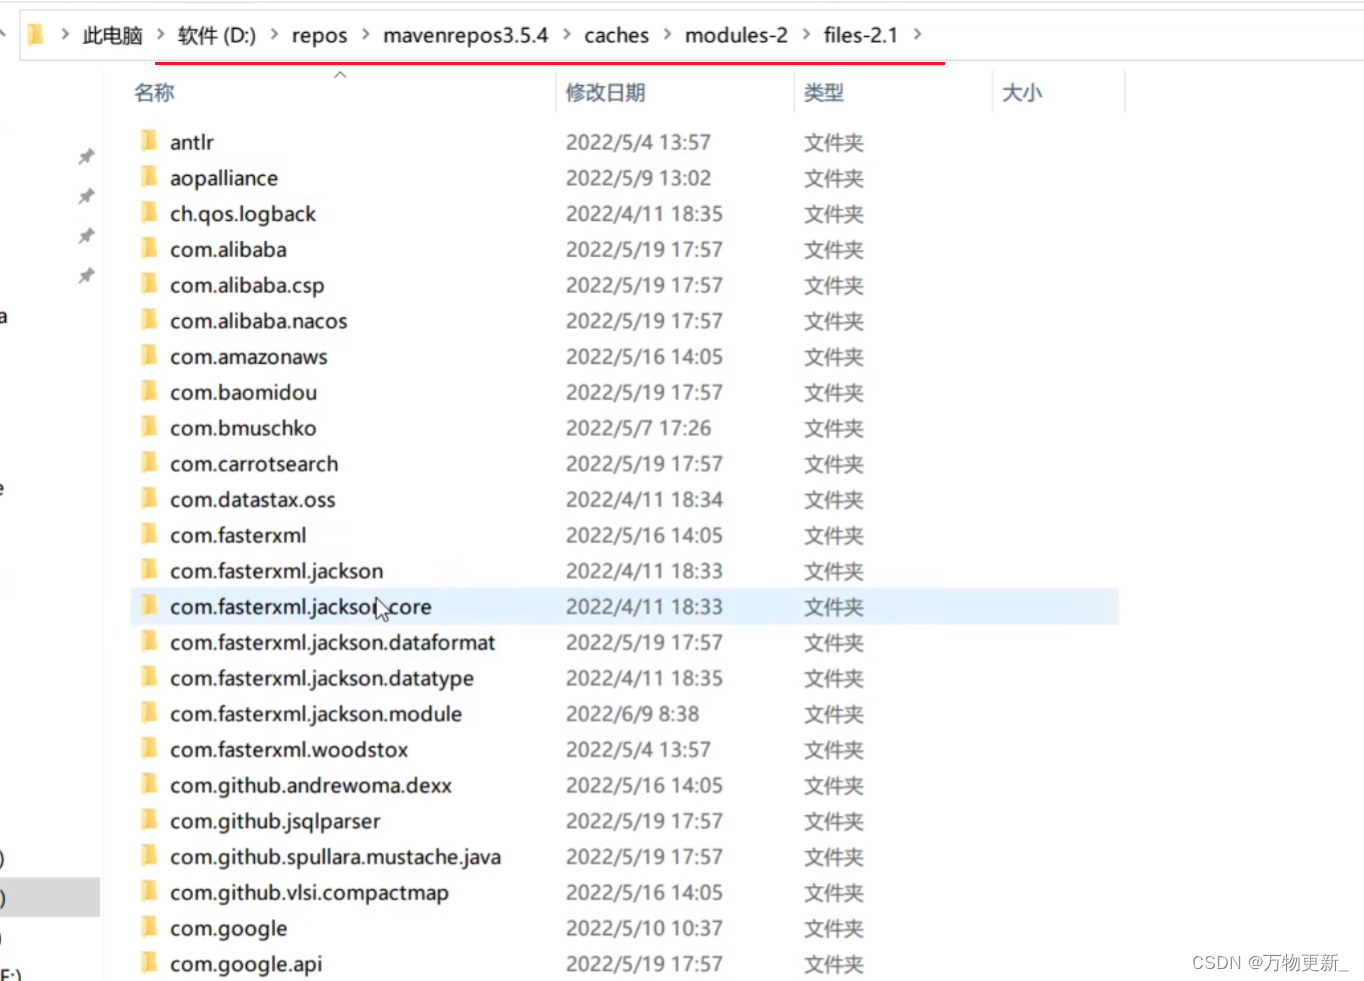The width and height of the screenshot is (1364, 981).
Task: Select the com.google.api folder name
Action: (x=246, y=964)
